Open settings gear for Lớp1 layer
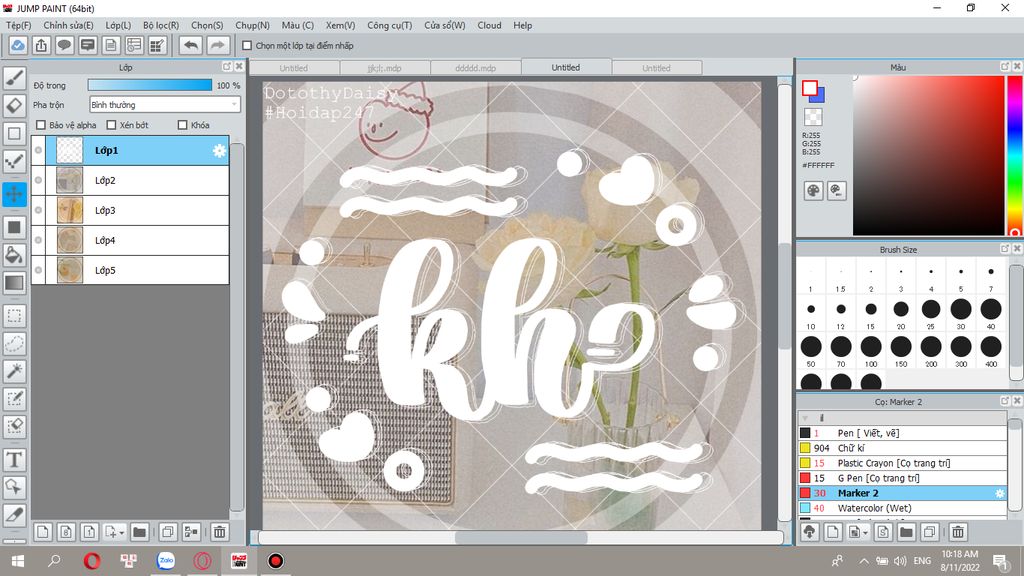The height and width of the screenshot is (576, 1024). click(219, 151)
